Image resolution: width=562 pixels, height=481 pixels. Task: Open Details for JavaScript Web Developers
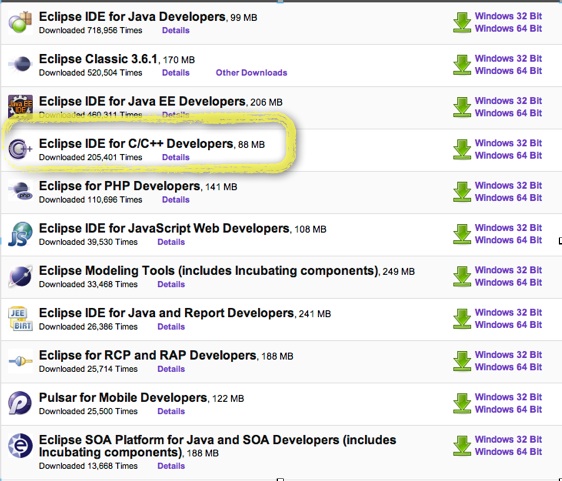click(171, 242)
